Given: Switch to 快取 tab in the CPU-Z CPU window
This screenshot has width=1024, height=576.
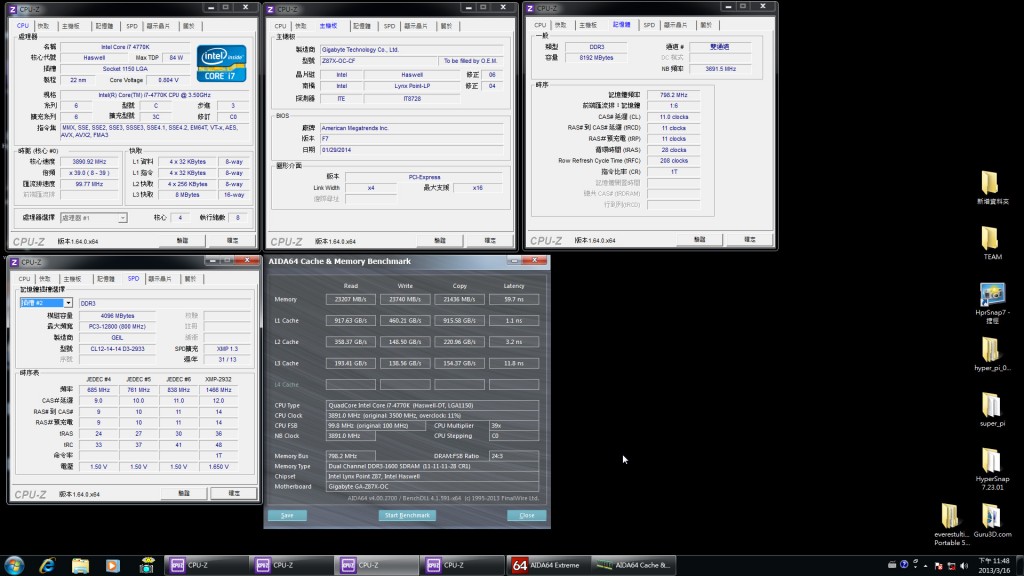Looking at the screenshot, I should (43, 26).
